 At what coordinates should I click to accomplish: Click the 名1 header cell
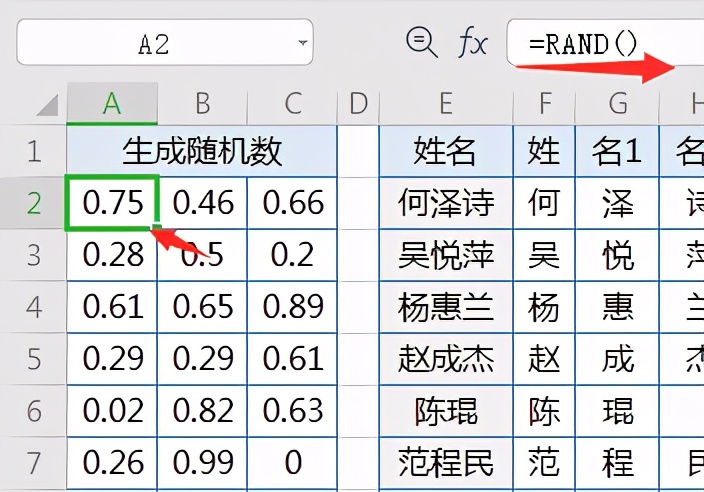coord(617,151)
